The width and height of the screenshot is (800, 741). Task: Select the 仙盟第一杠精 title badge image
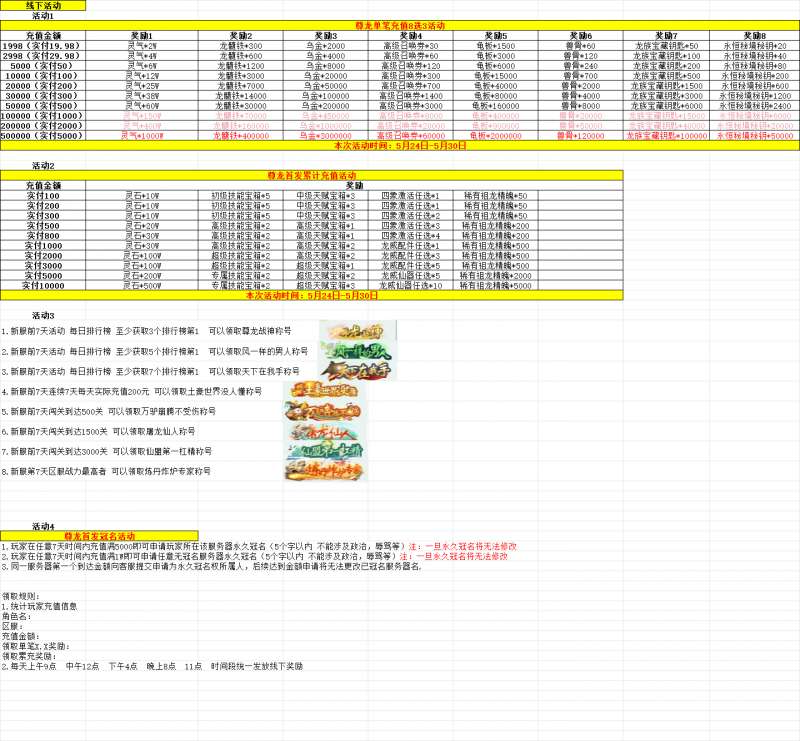(x=323, y=451)
